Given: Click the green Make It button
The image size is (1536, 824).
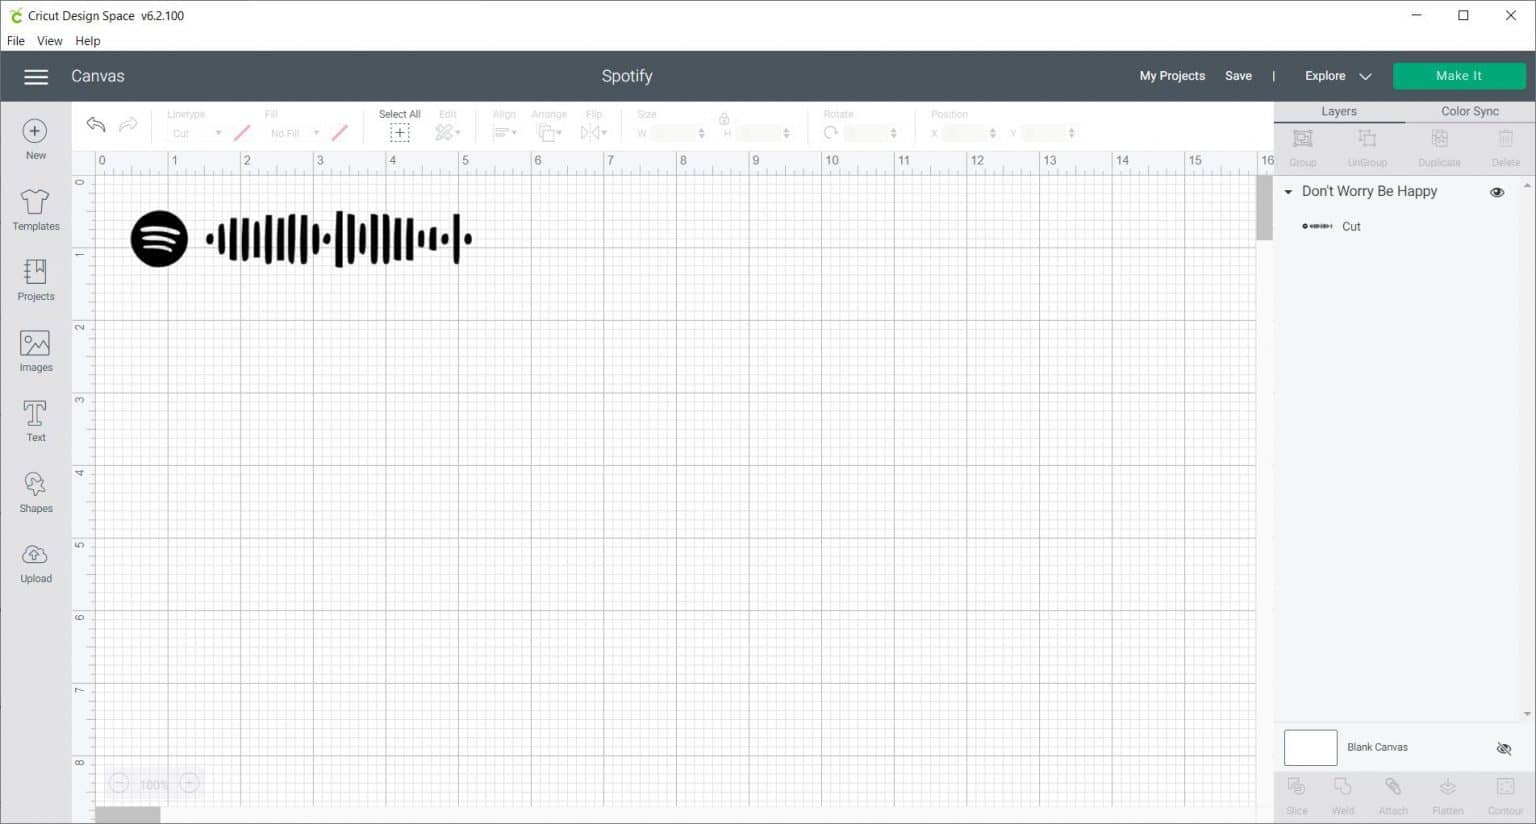Looking at the screenshot, I should pos(1458,76).
